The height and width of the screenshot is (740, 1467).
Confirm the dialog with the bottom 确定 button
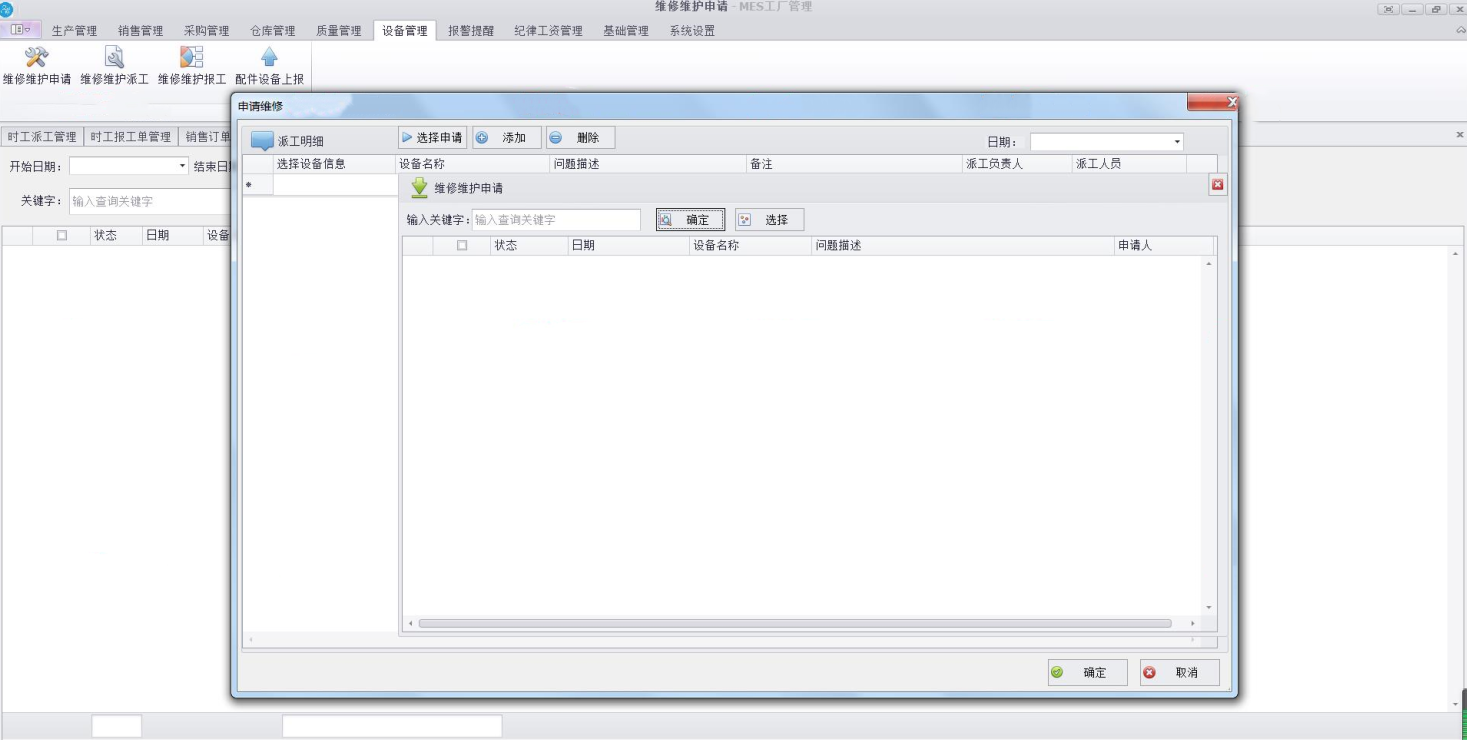1087,673
